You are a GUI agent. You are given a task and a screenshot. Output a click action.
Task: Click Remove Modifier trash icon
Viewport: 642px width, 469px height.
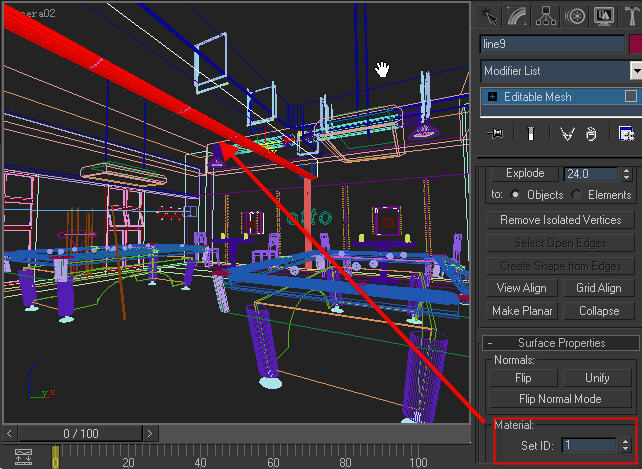[x=591, y=133]
